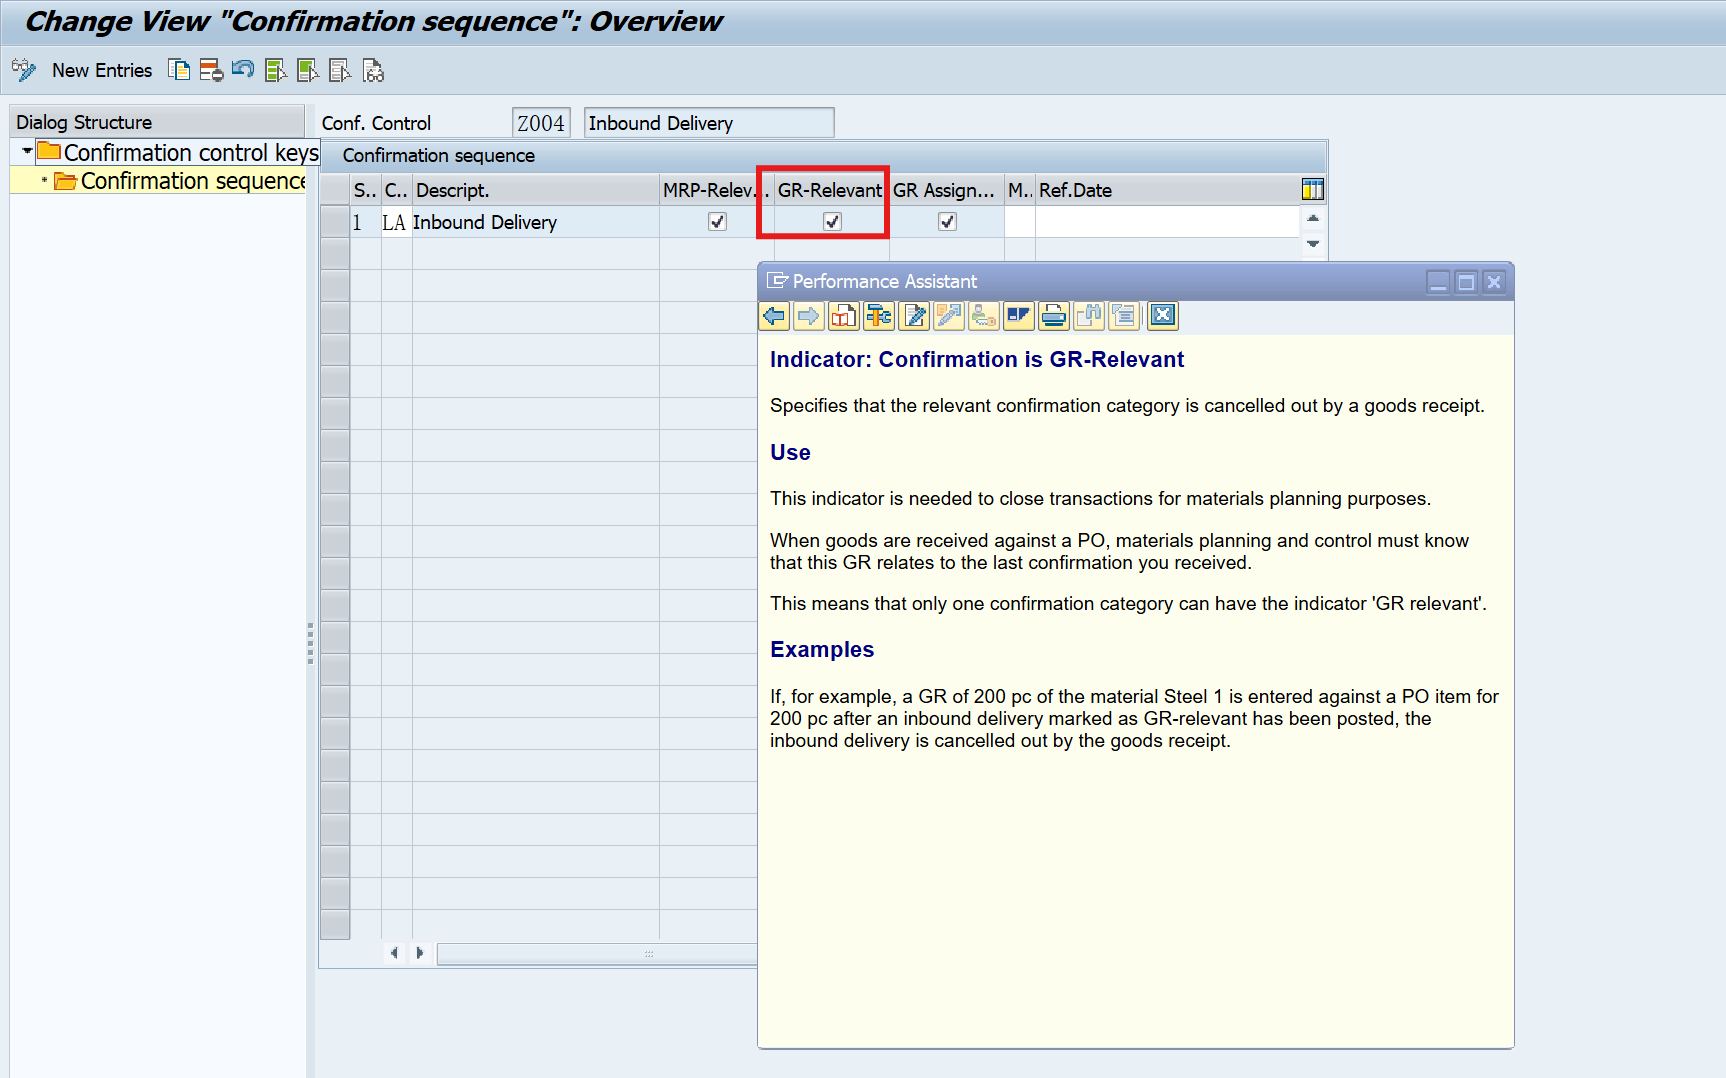Click the Use heading in help text
Screen dimensions: 1726x1078
coord(790,452)
